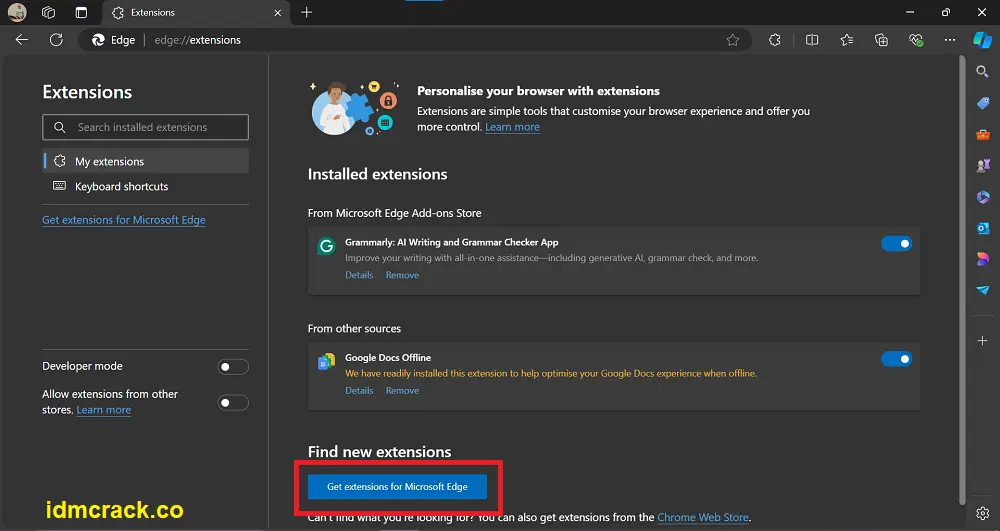Open the Workspaces icon
Image resolution: width=1000 pixels, height=531 pixels.
tap(48, 12)
